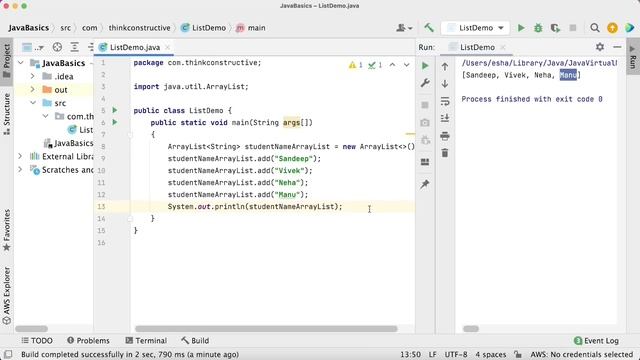This screenshot has width=640, height=360.
Task: Toggle soft-wrap in Run console
Action: [445, 101]
